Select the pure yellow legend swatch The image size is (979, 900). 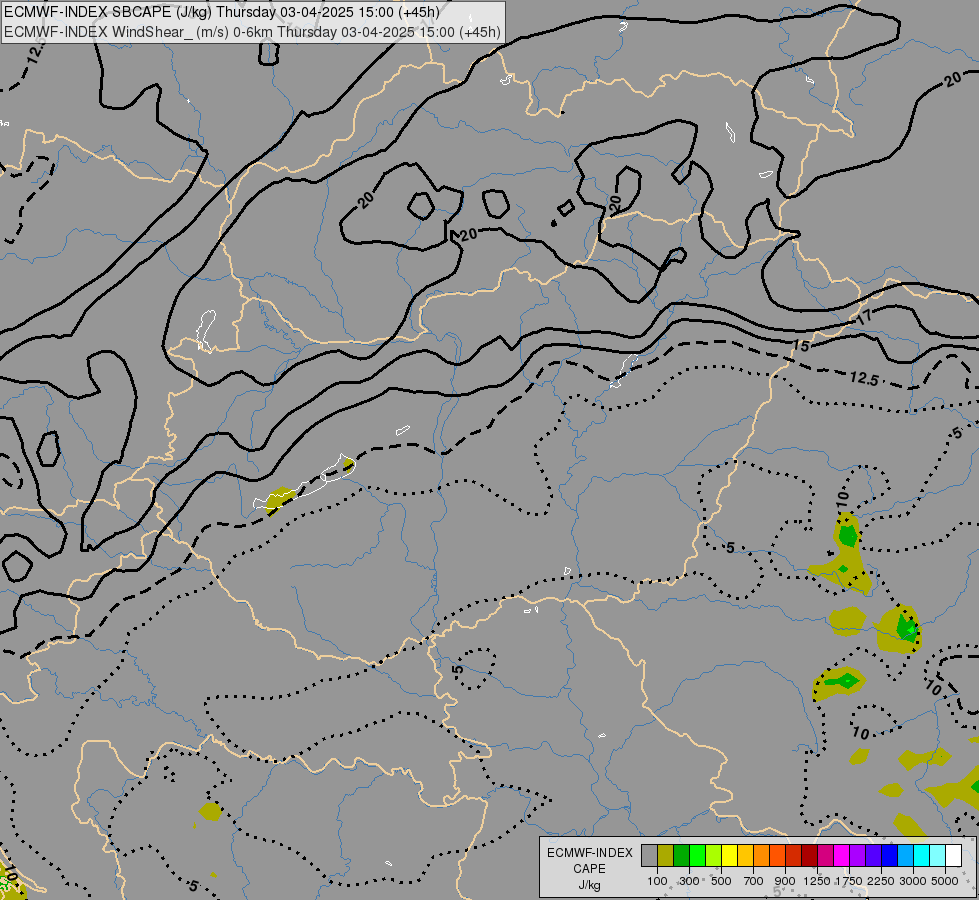click(729, 855)
